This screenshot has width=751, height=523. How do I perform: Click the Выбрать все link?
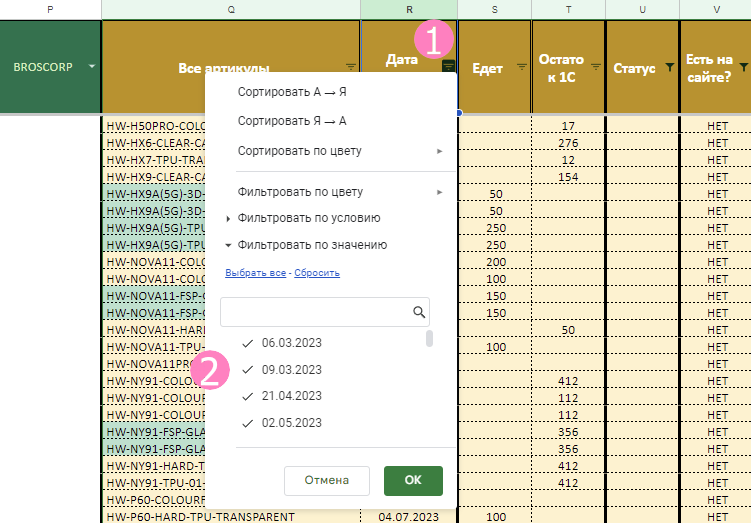[x=255, y=273]
